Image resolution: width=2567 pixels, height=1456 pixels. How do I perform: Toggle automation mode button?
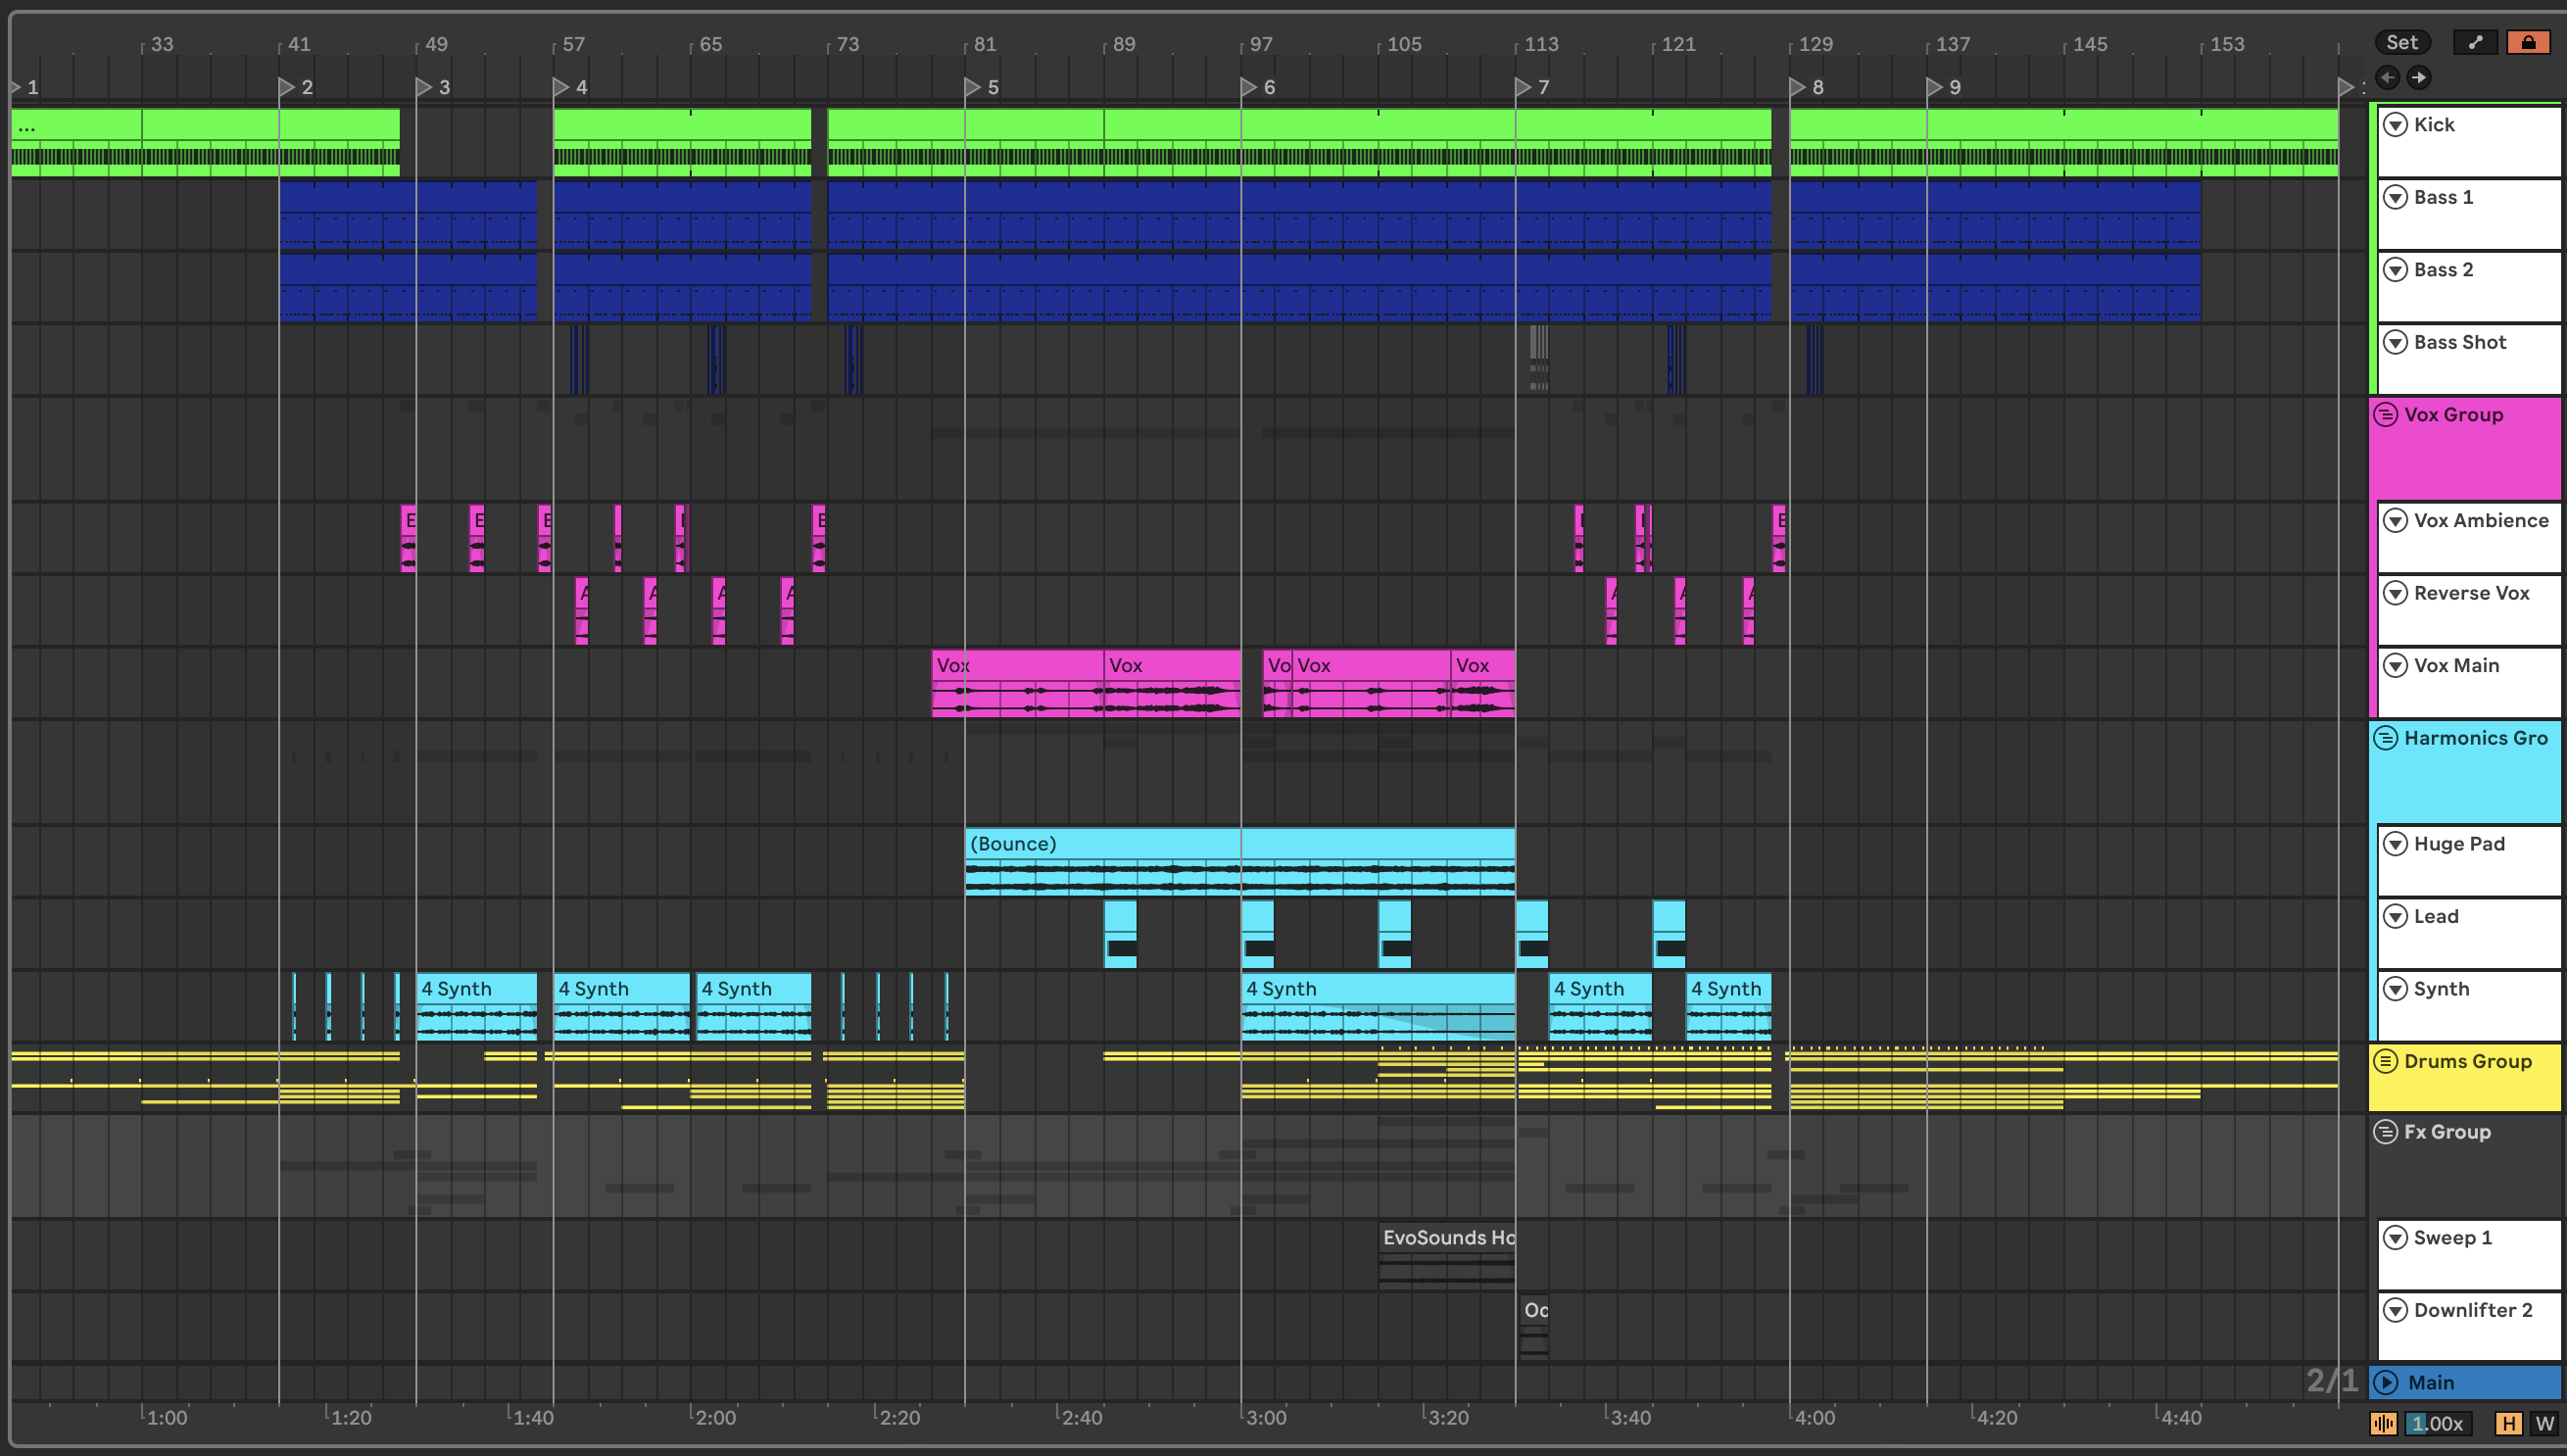(2475, 42)
